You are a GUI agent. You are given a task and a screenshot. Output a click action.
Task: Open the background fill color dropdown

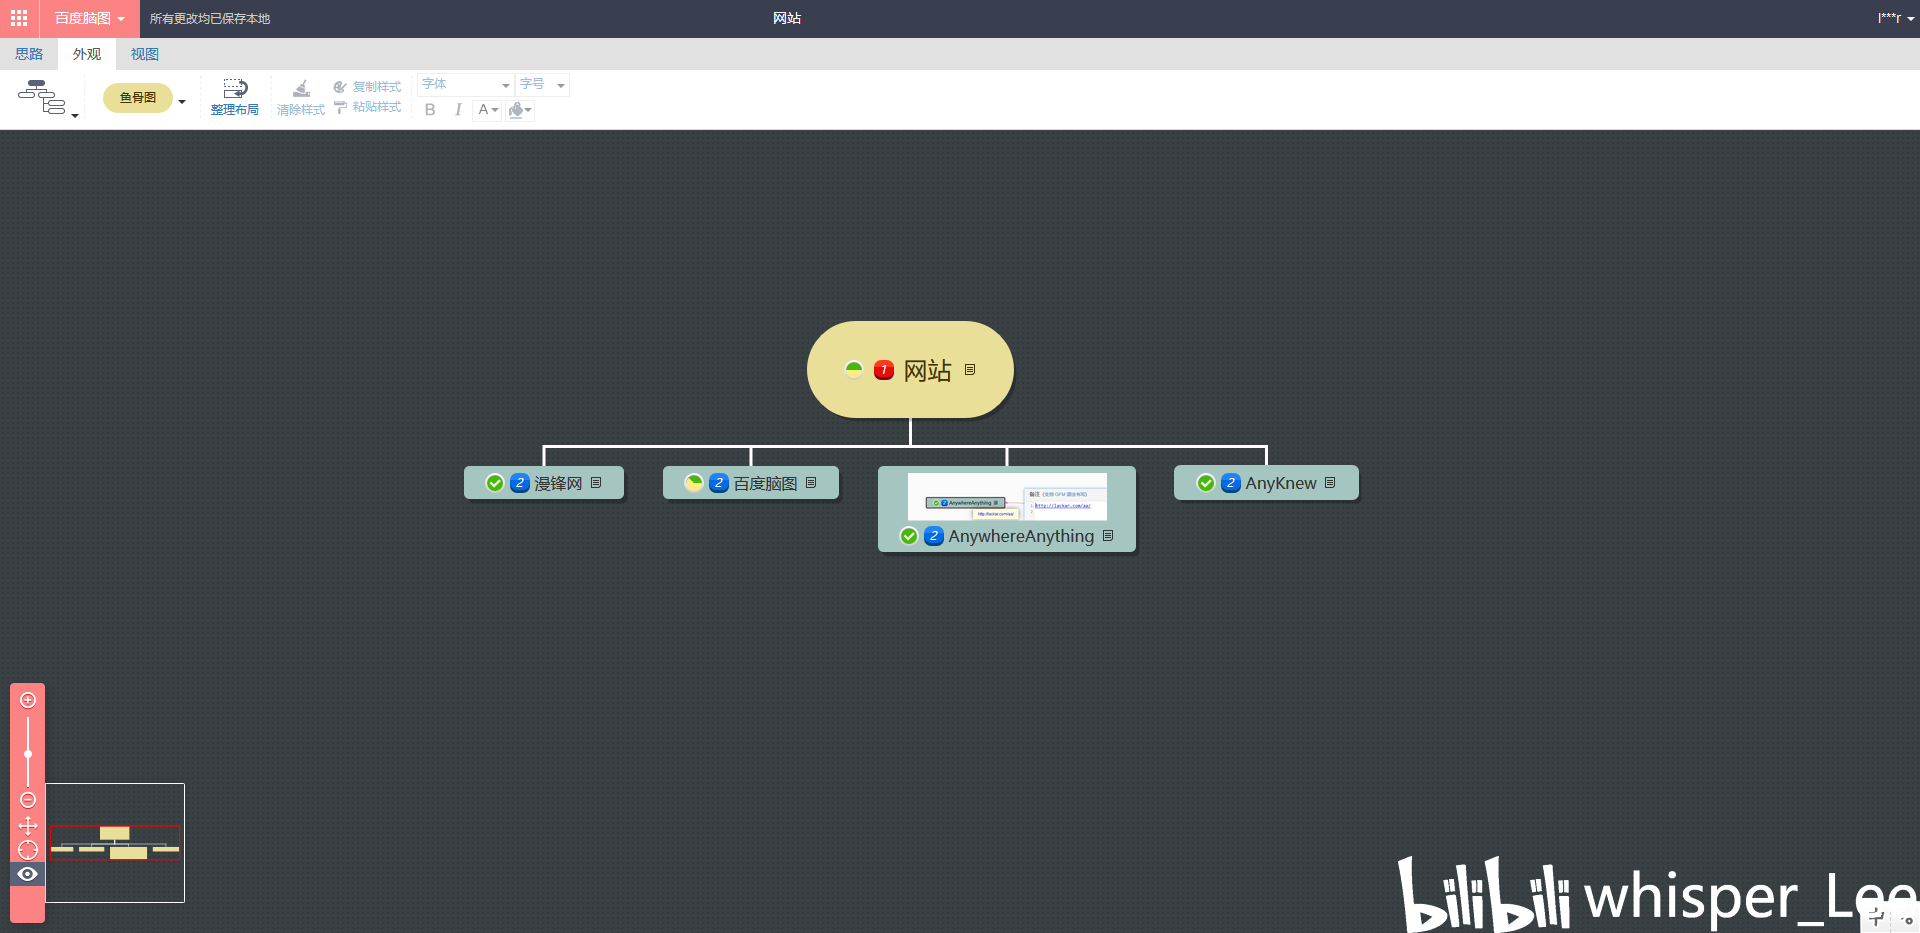(520, 110)
